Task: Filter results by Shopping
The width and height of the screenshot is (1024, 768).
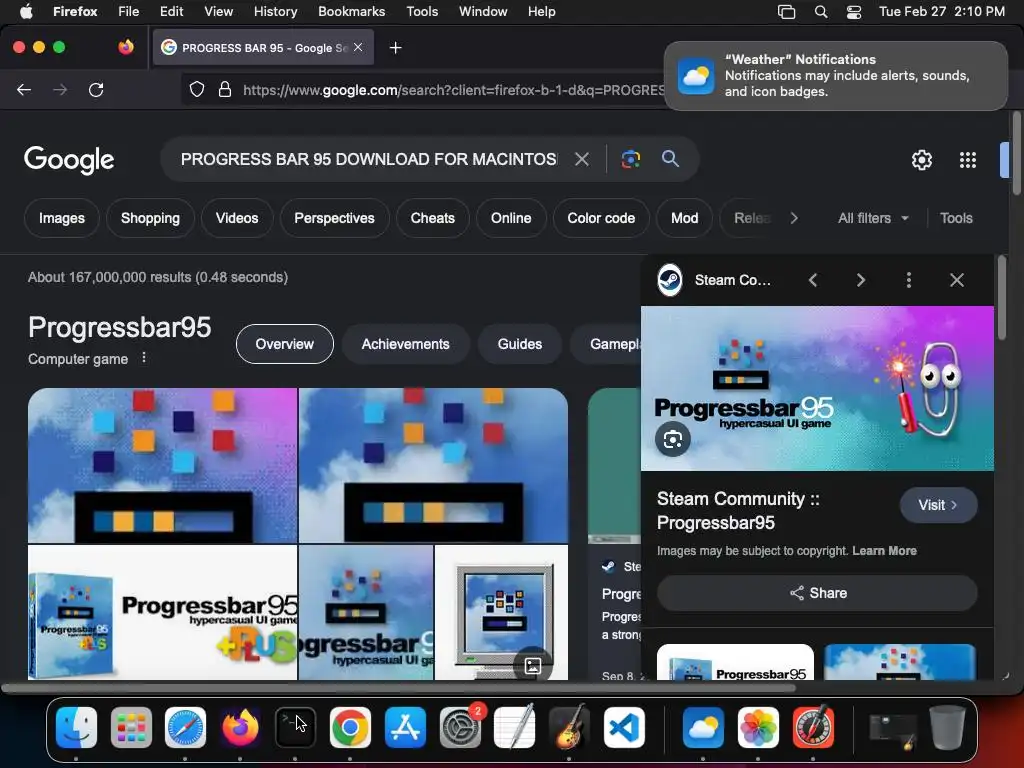Action: [x=150, y=218]
